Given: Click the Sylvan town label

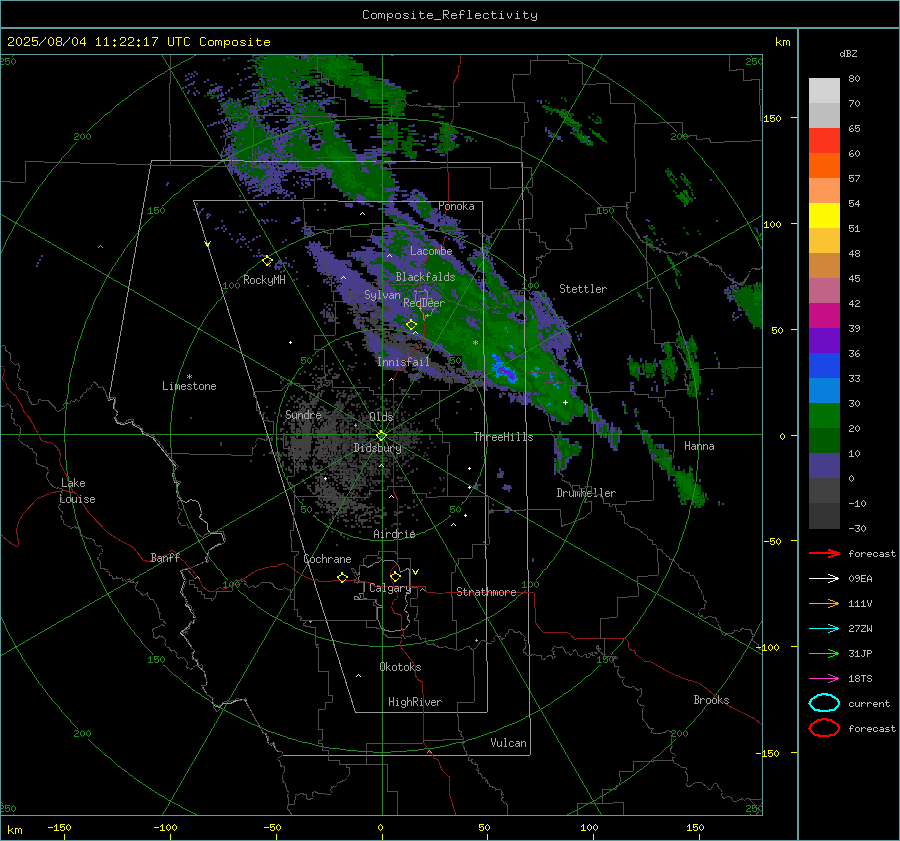Looking at the screenshot, I should point(382,295).
